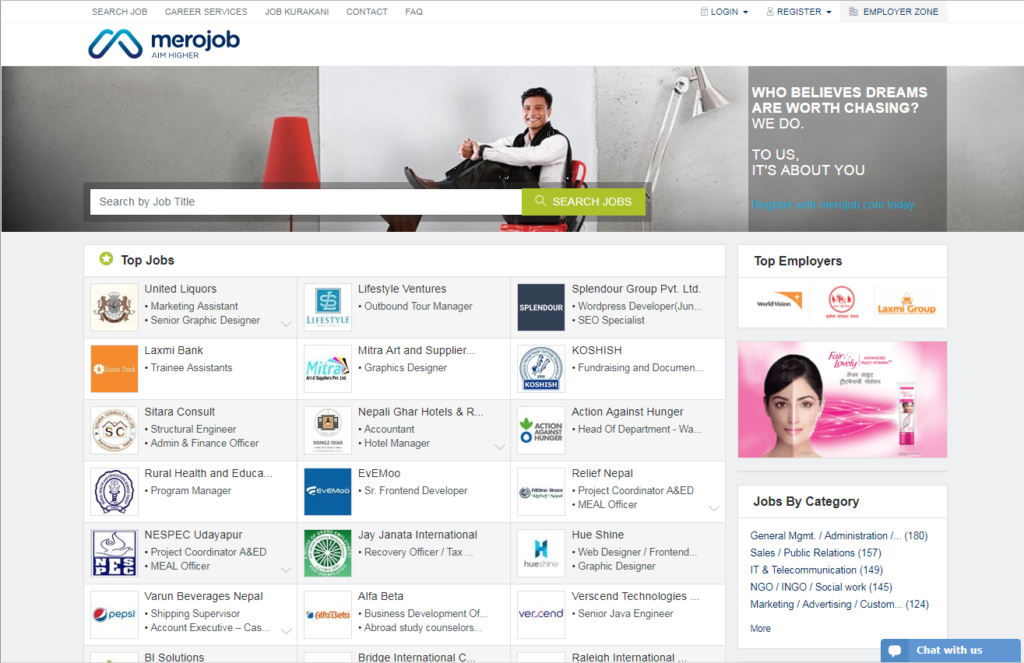Screen dimensions: 1024x663
Task: Open the United Liquors company logo
Action: click(x=114, y=307)
